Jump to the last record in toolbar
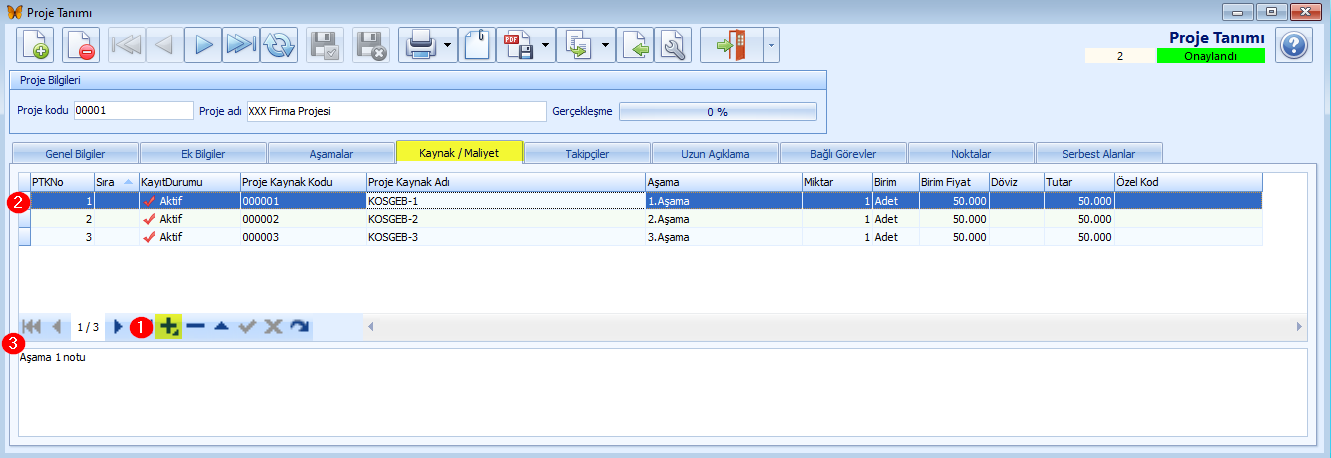This screenshot has width=1331, height=458. pos(240,45)
